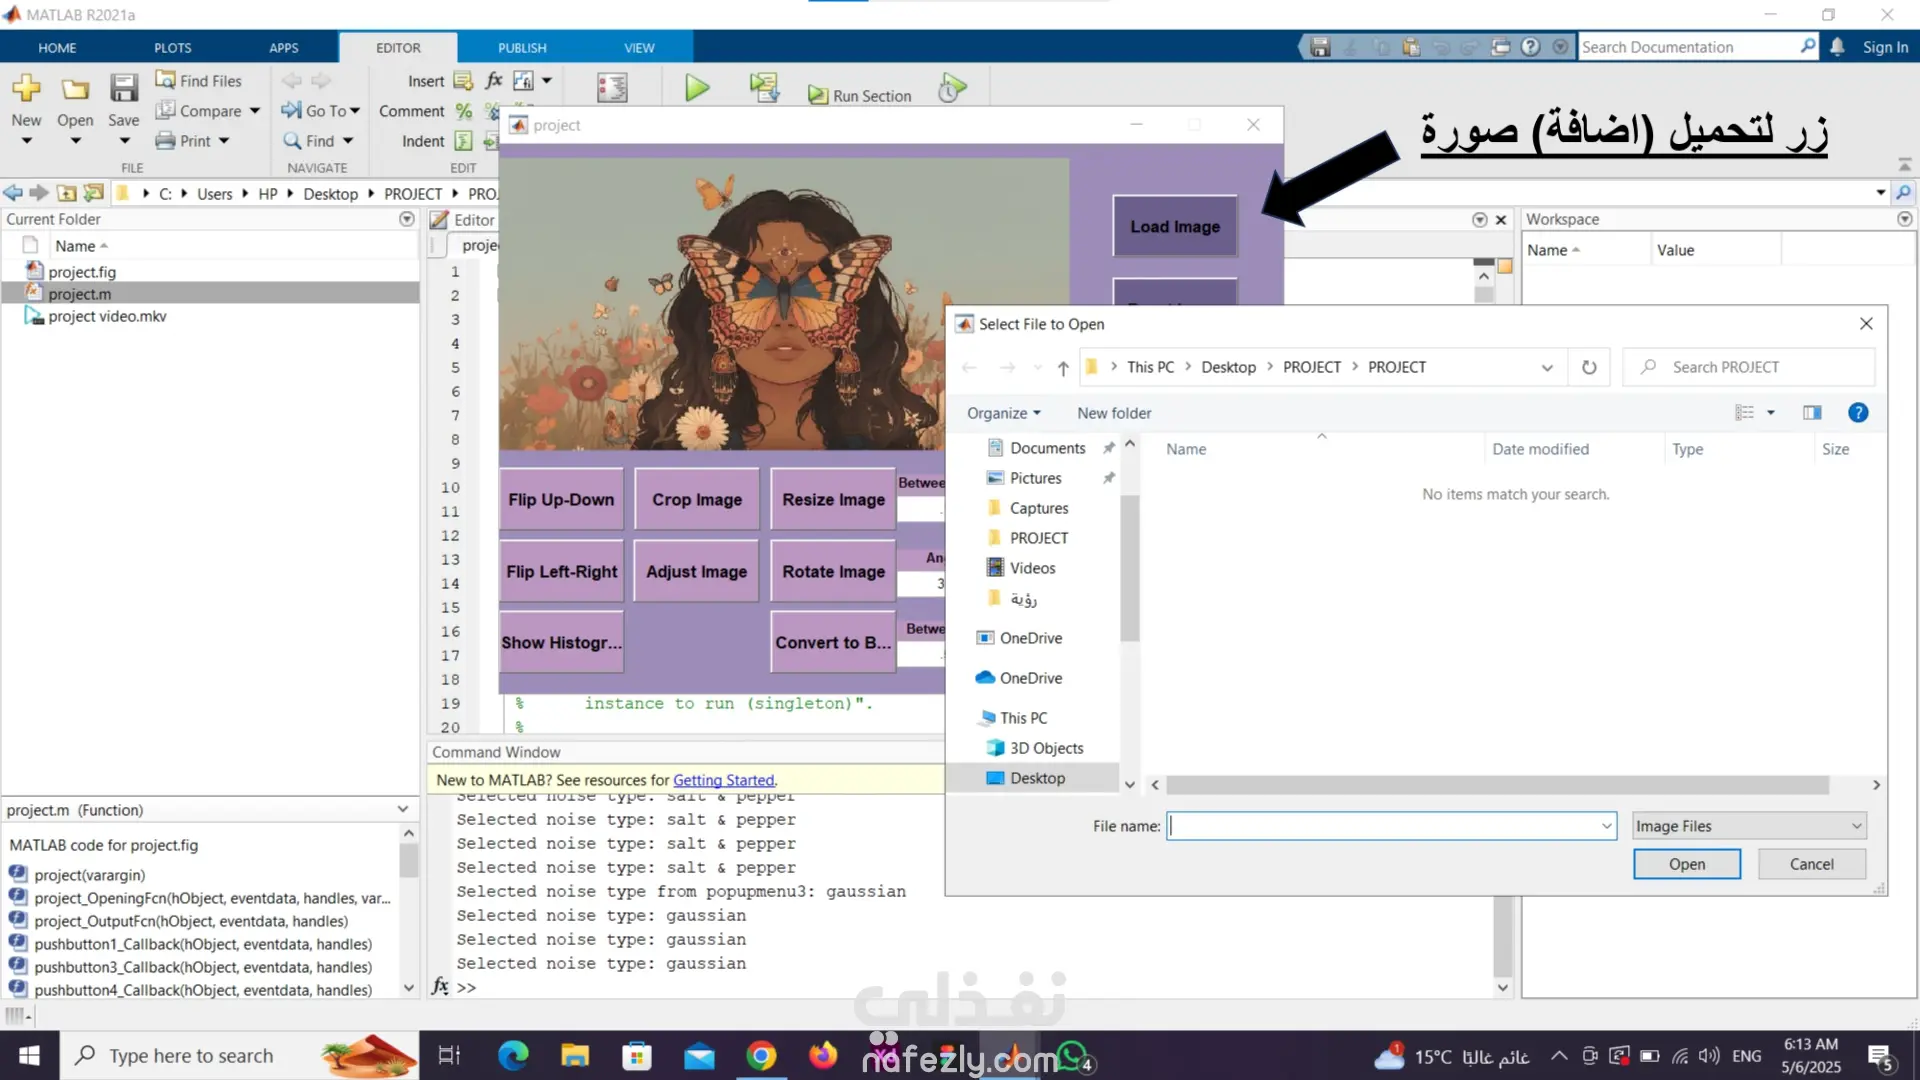Click Organize menu in file dialog
This screenshot has height=1080, width=1920.
[x=1003, y=413]
